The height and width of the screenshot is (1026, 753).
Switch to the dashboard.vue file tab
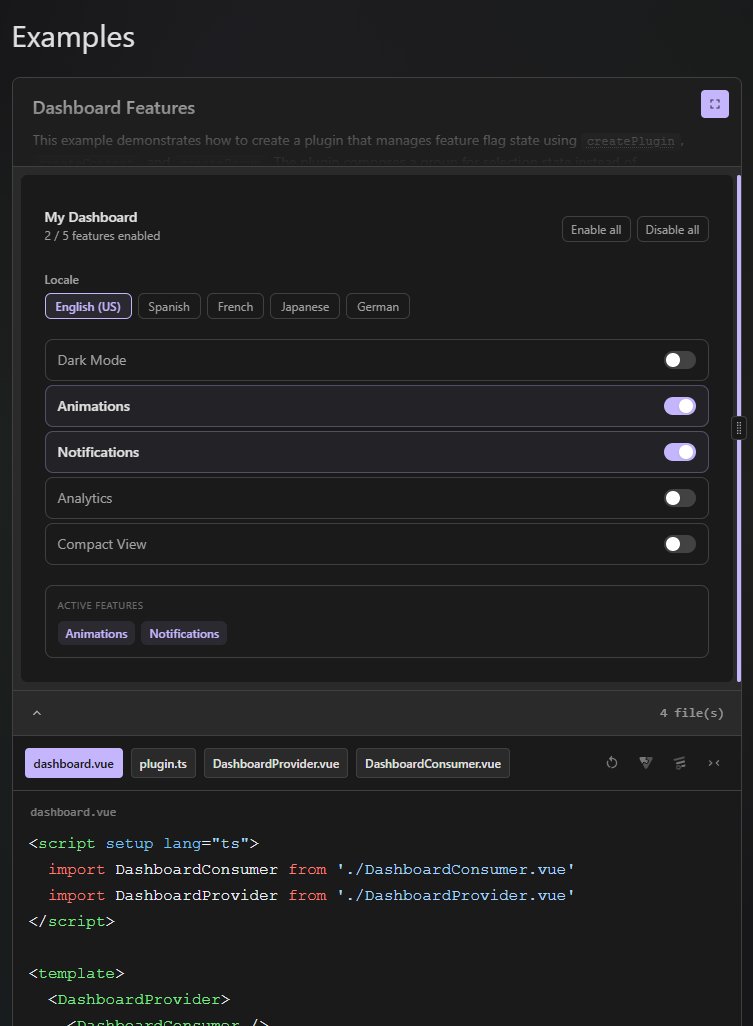[74, 763]
